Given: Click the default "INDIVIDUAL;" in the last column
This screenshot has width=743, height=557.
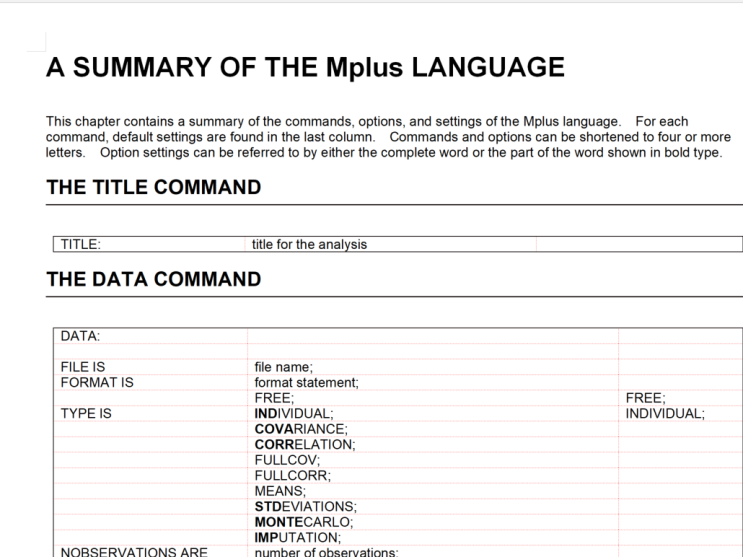Looking at the screenshot, I should [x=665, y=411].
